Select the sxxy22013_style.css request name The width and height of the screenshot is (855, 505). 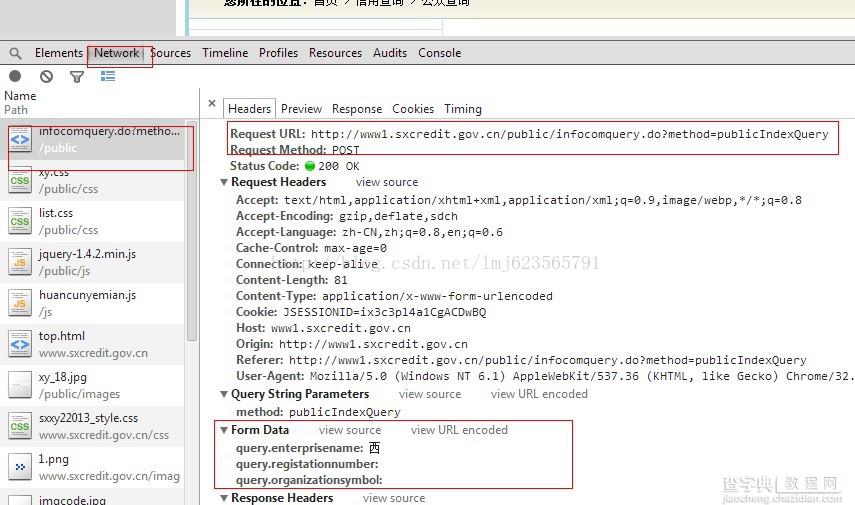(x=88, y=418)
